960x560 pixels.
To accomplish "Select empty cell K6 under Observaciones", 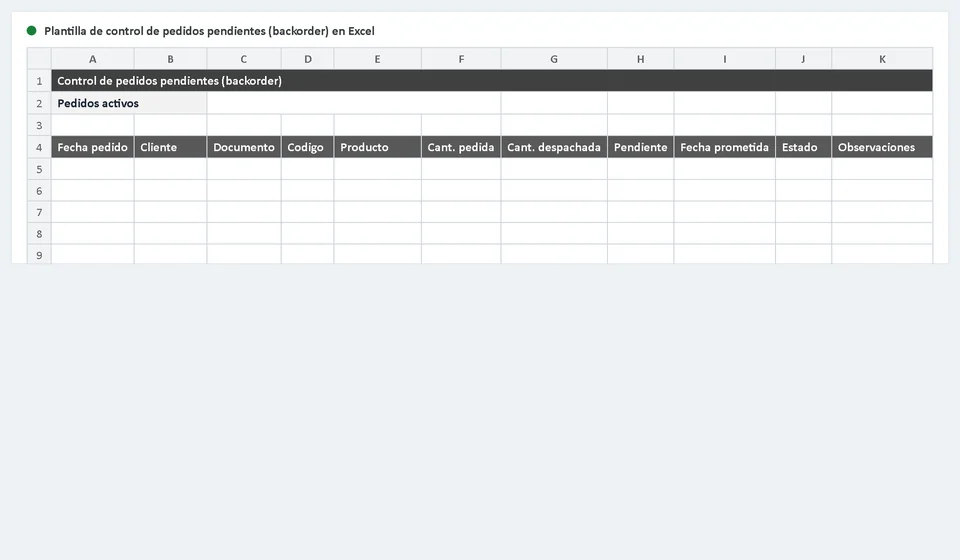I will (882, 190).
